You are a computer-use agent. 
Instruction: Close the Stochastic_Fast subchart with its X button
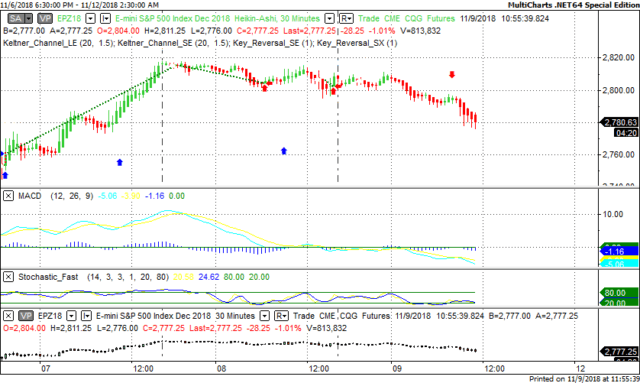pyautogui.click(x=8, y=277)
